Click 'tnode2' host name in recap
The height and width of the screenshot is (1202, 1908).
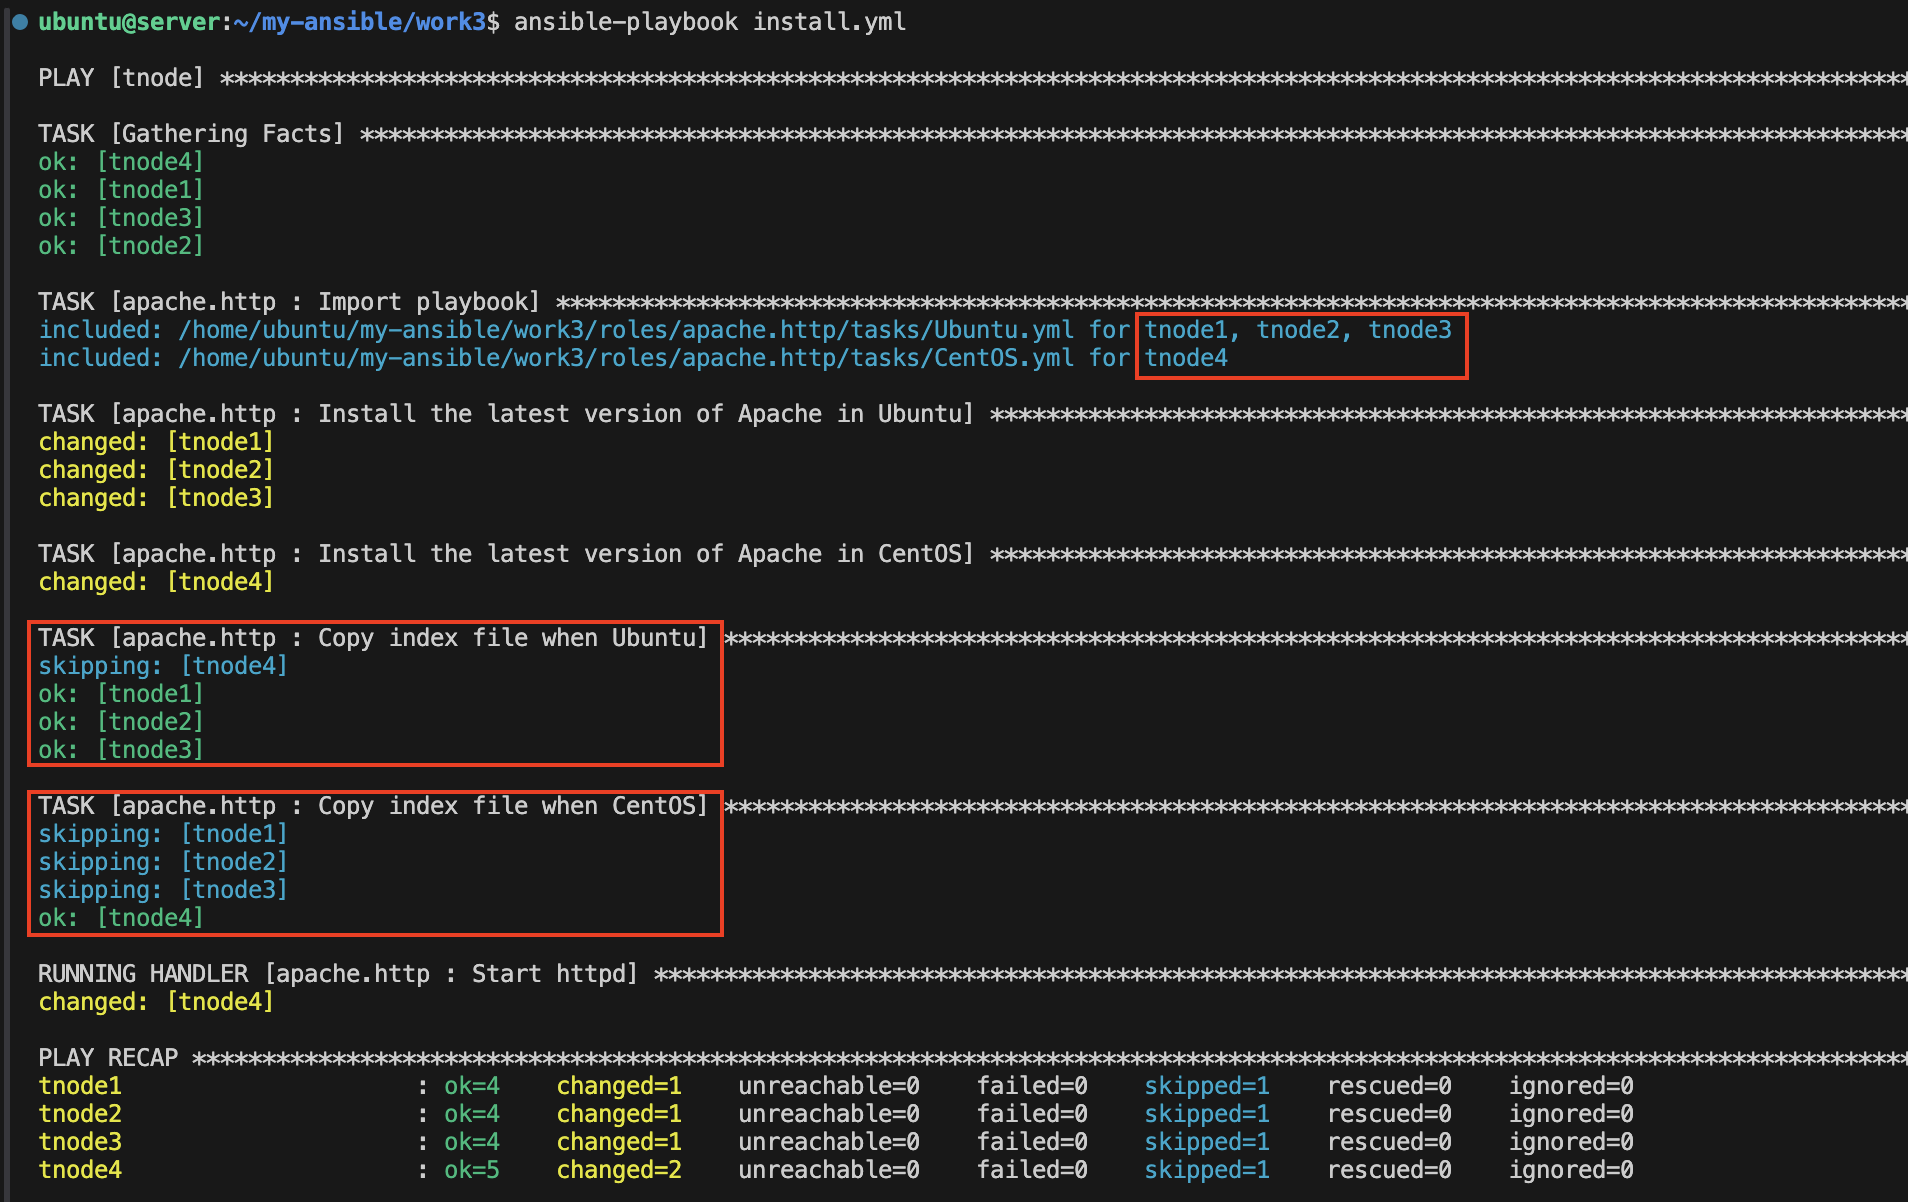tap(80, 1114)
